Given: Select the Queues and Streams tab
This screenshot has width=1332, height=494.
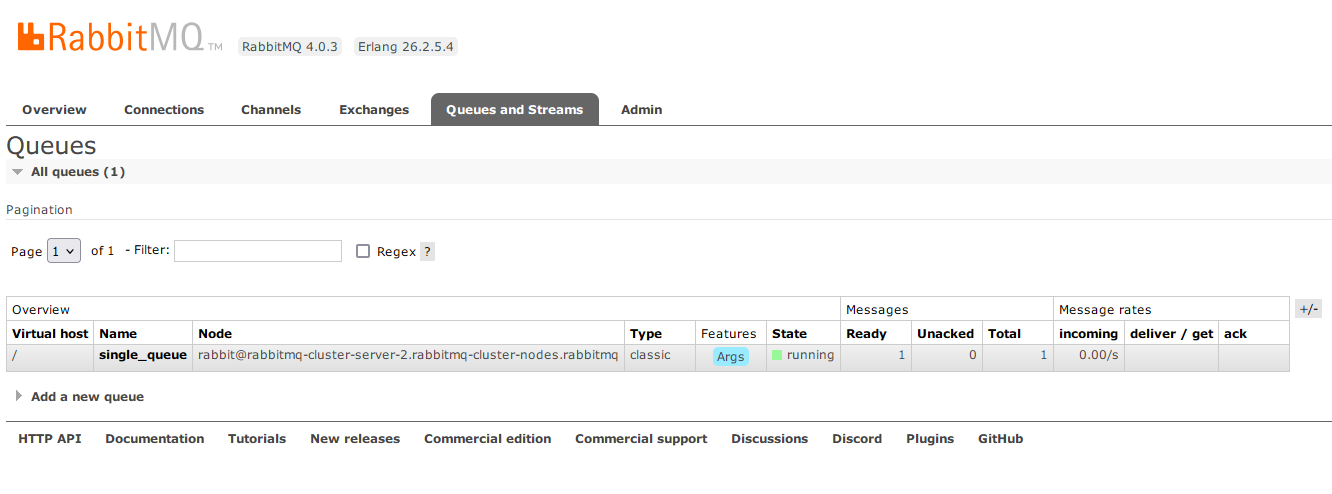Looking at the screenshot, I should click(514, 110).
